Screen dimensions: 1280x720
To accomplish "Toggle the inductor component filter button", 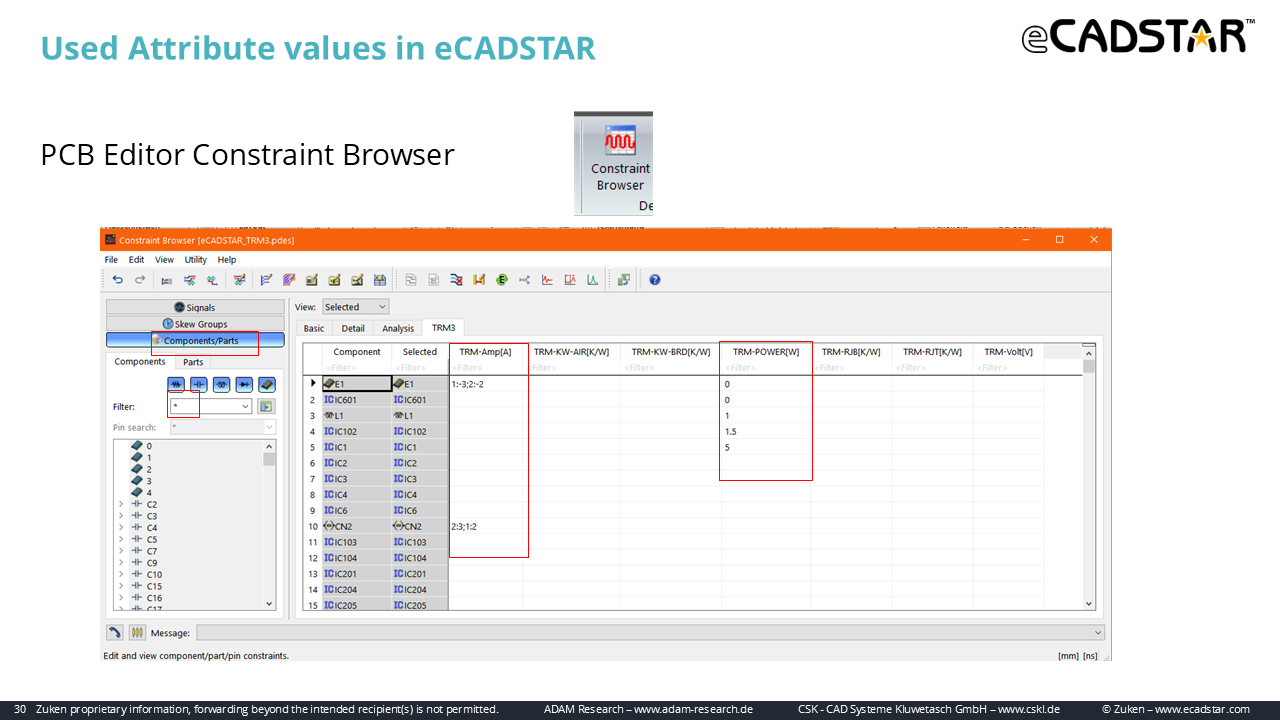I will point(221,384).
